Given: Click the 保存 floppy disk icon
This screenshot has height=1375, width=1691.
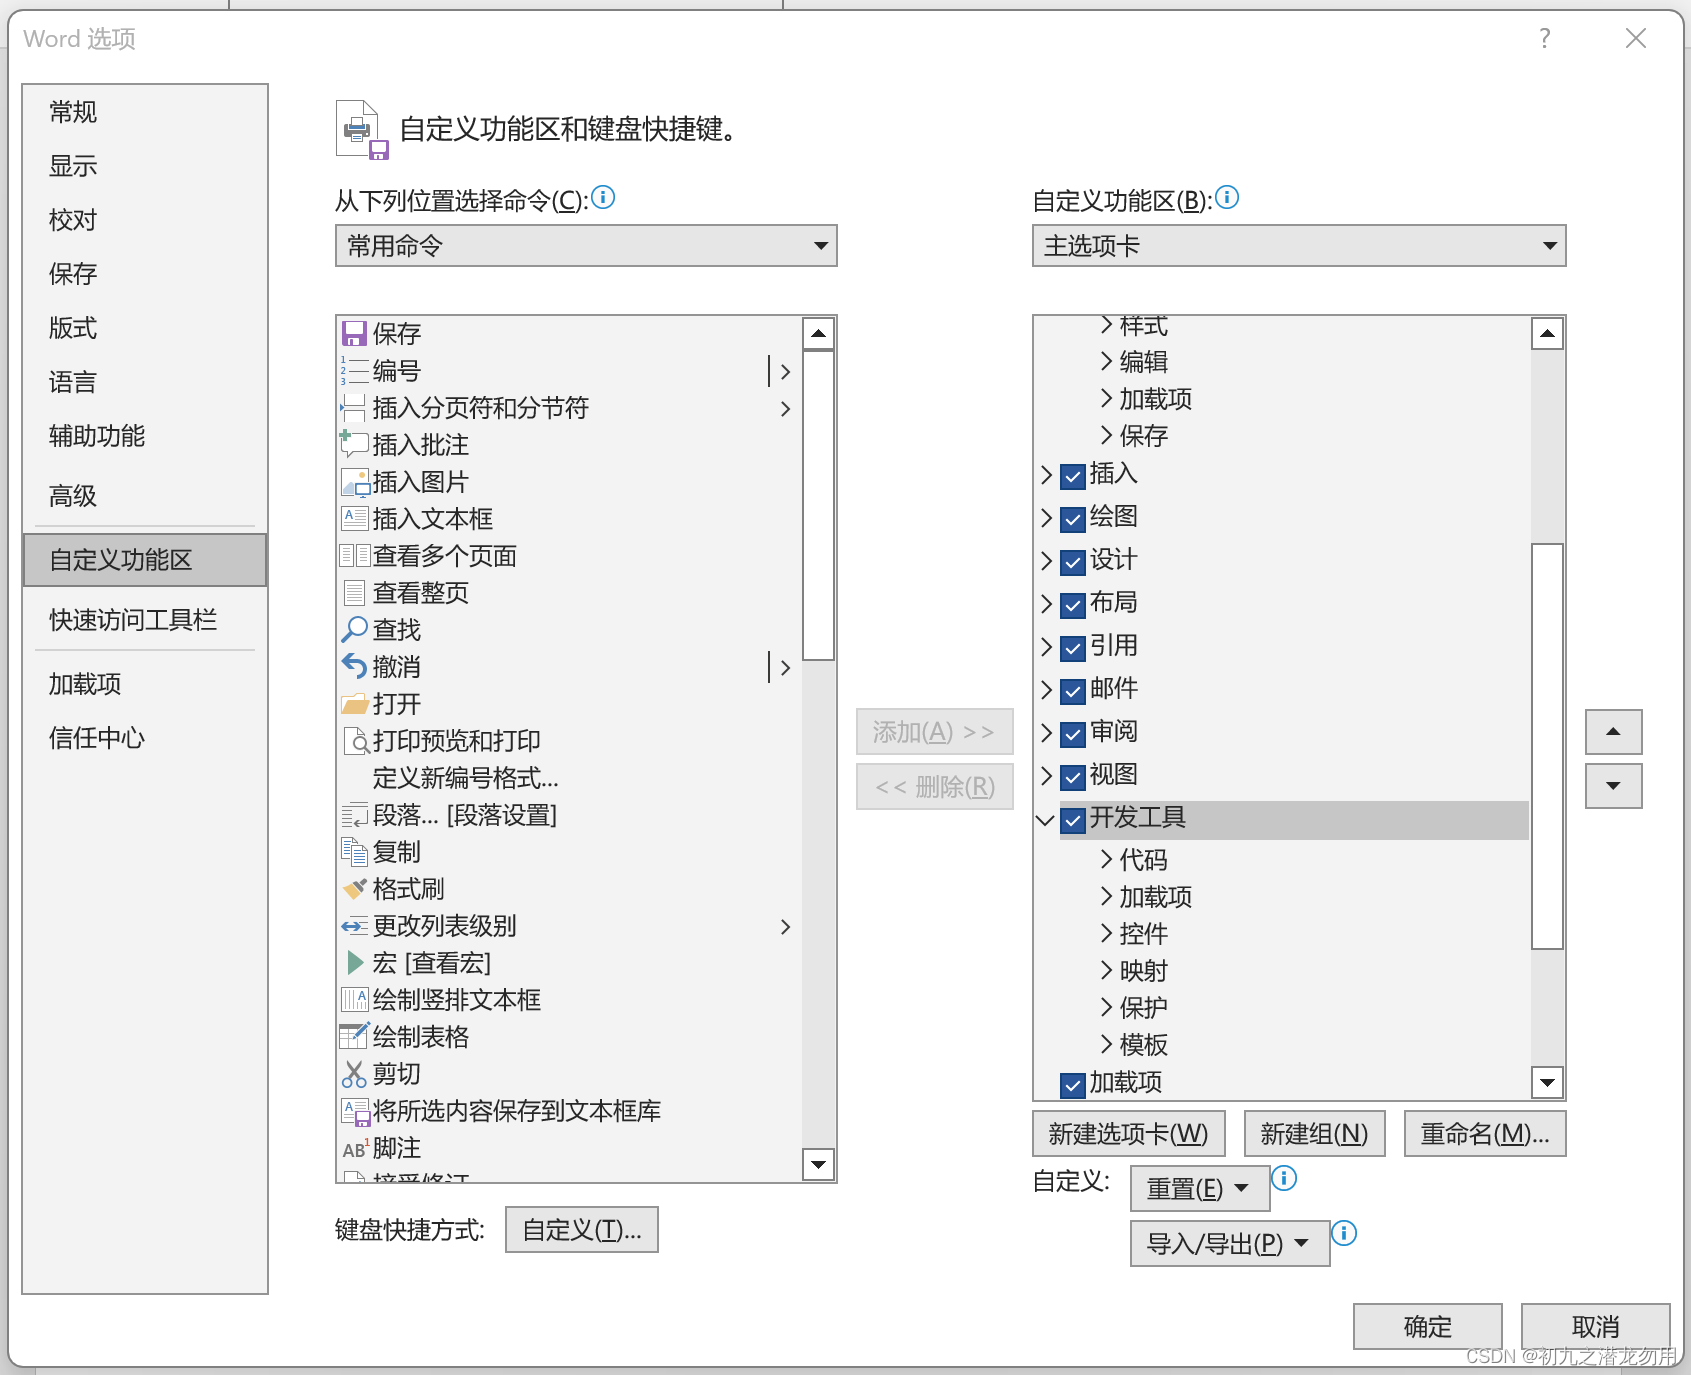Looking at the screenshot, I should point(354,333).
